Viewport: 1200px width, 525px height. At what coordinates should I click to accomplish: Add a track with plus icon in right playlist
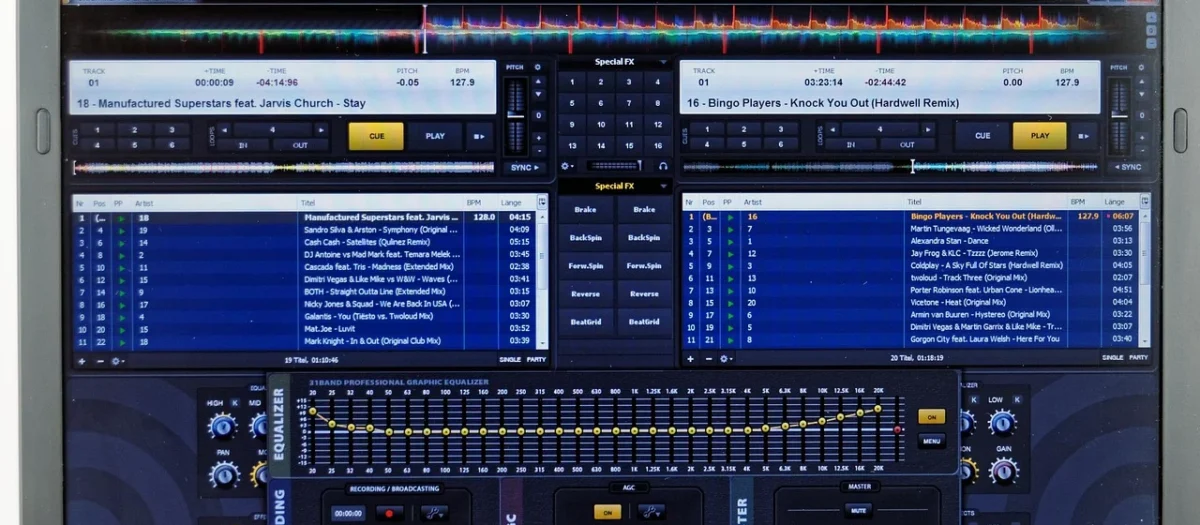(690, 358)
